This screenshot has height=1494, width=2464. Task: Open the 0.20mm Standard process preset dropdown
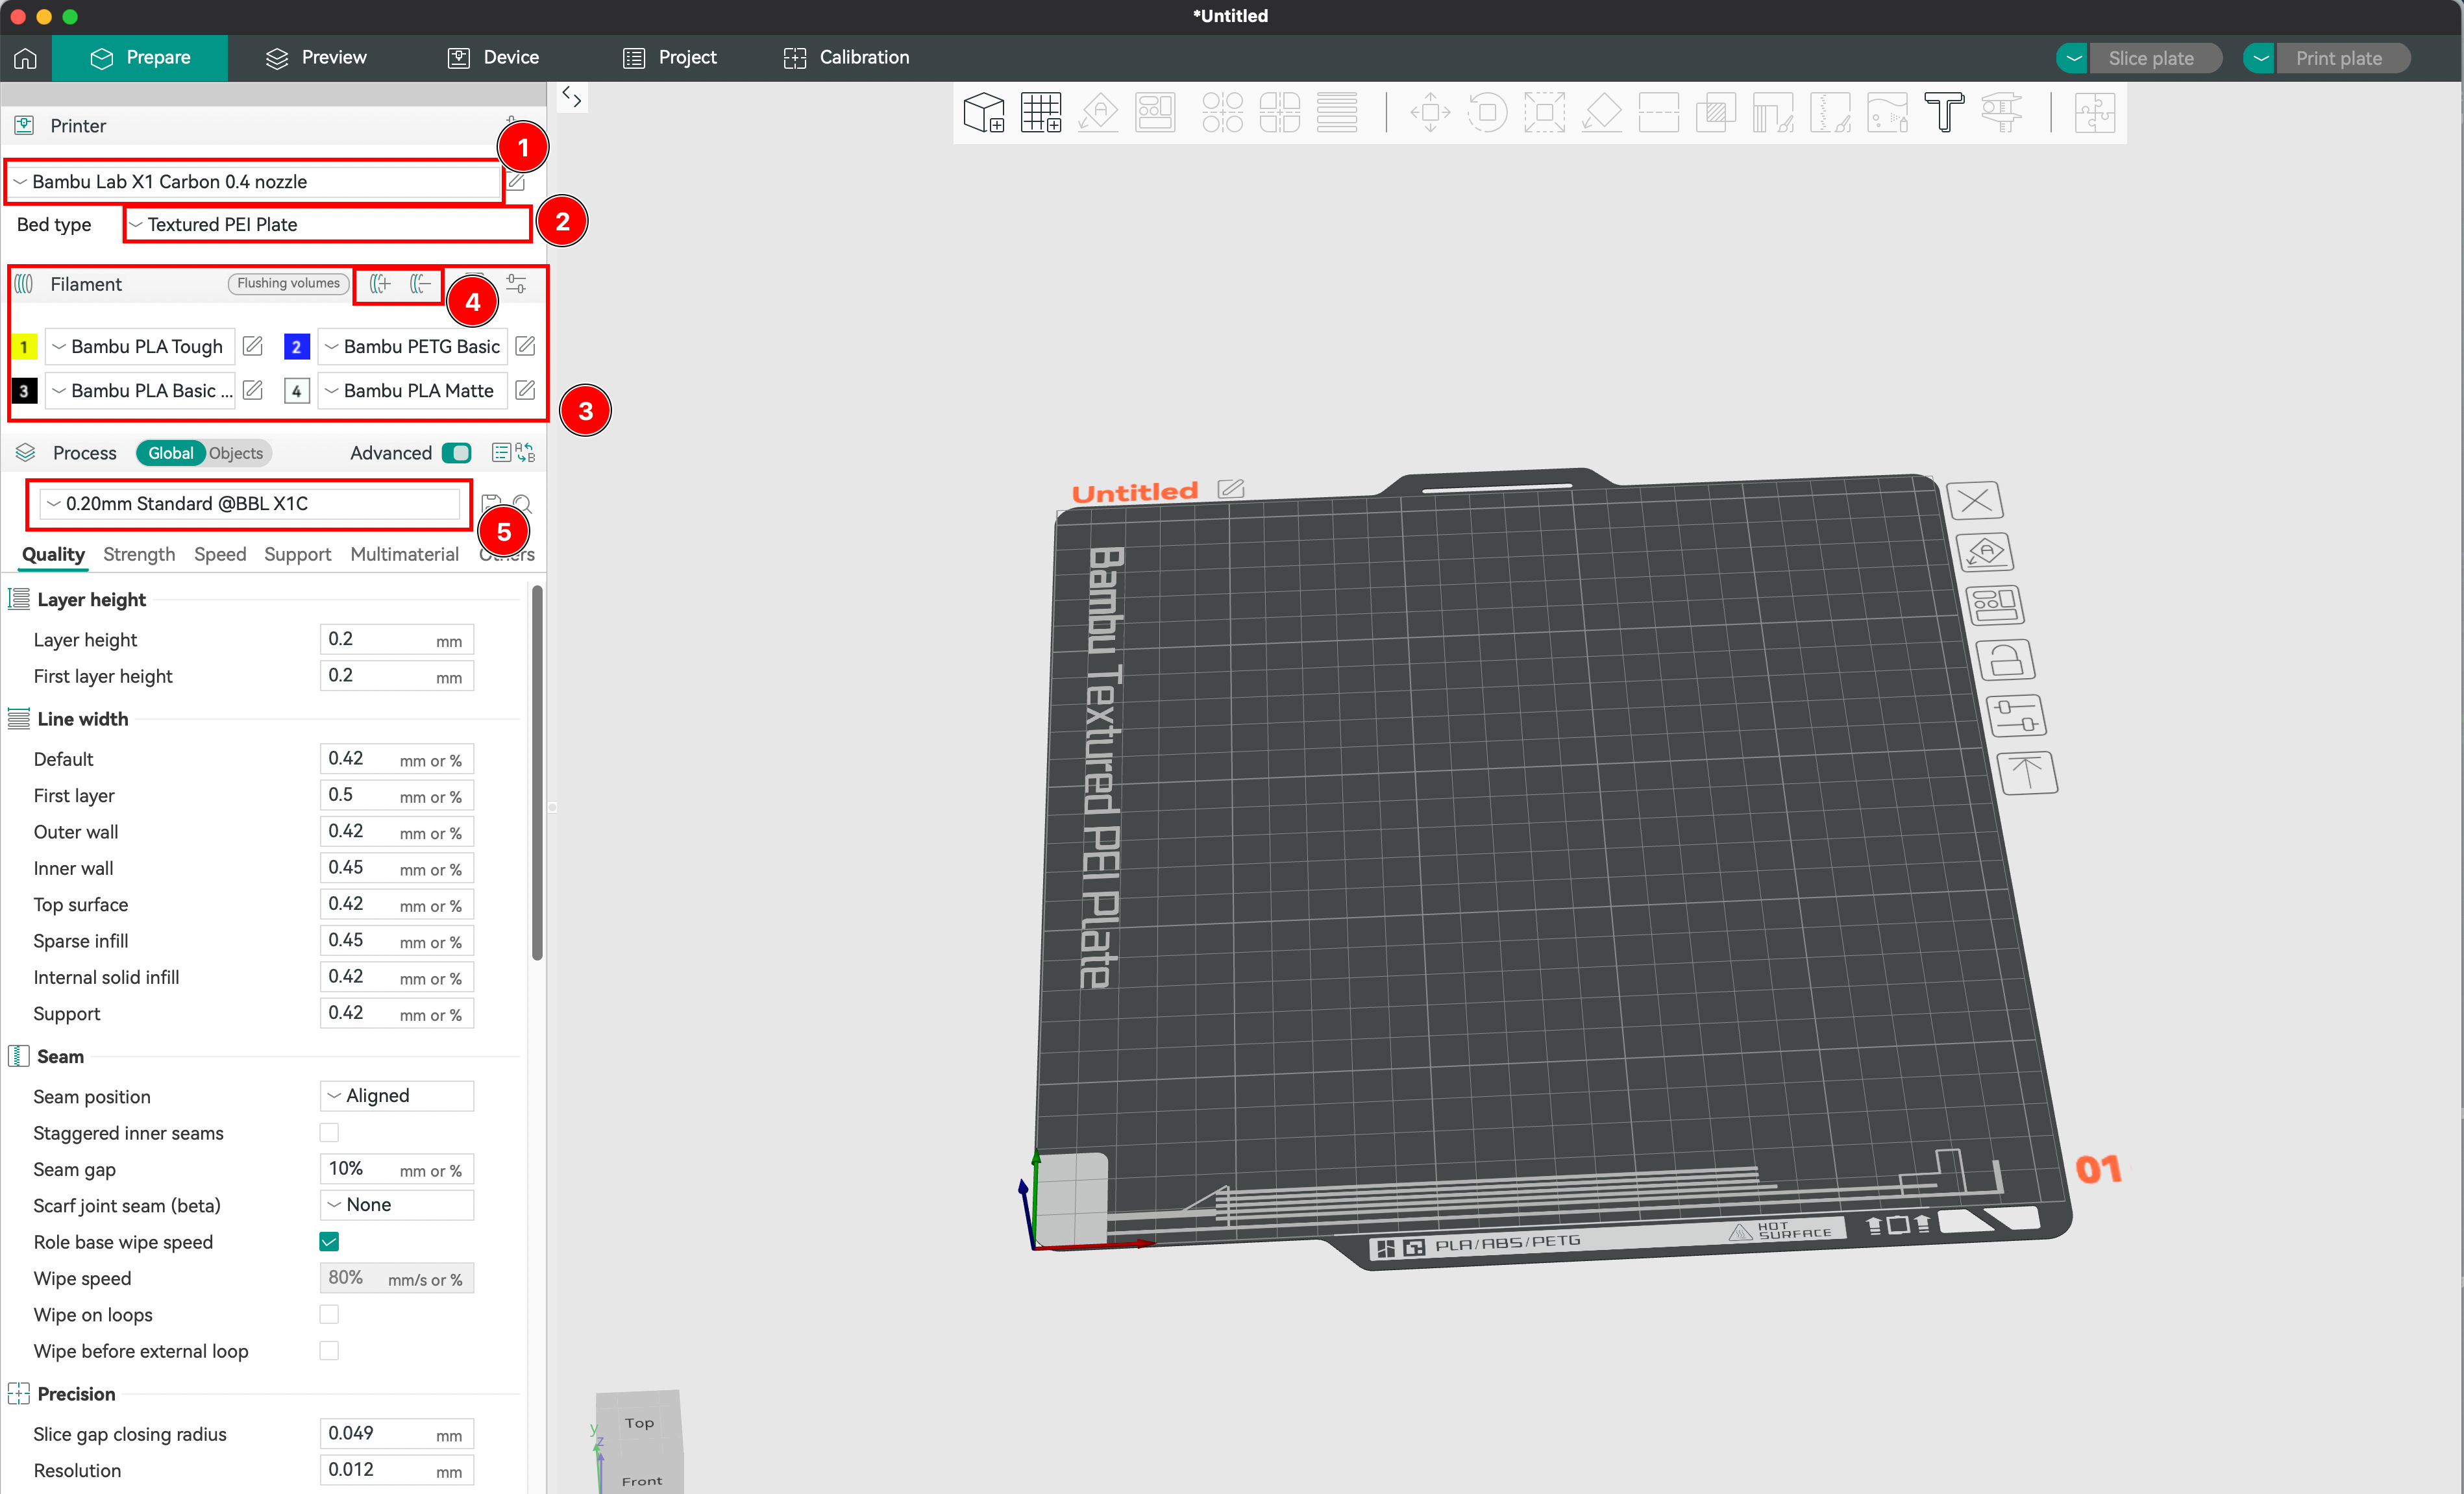(249, 503)
